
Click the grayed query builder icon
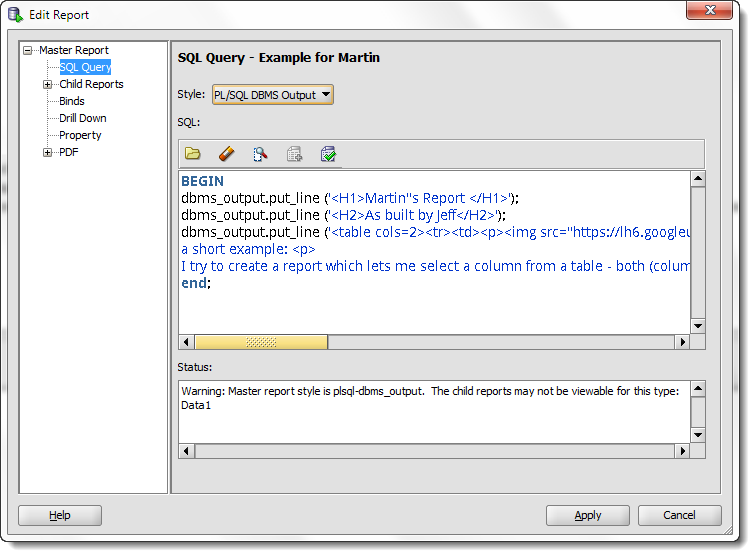pyautogui.click(x=294, y=154)
